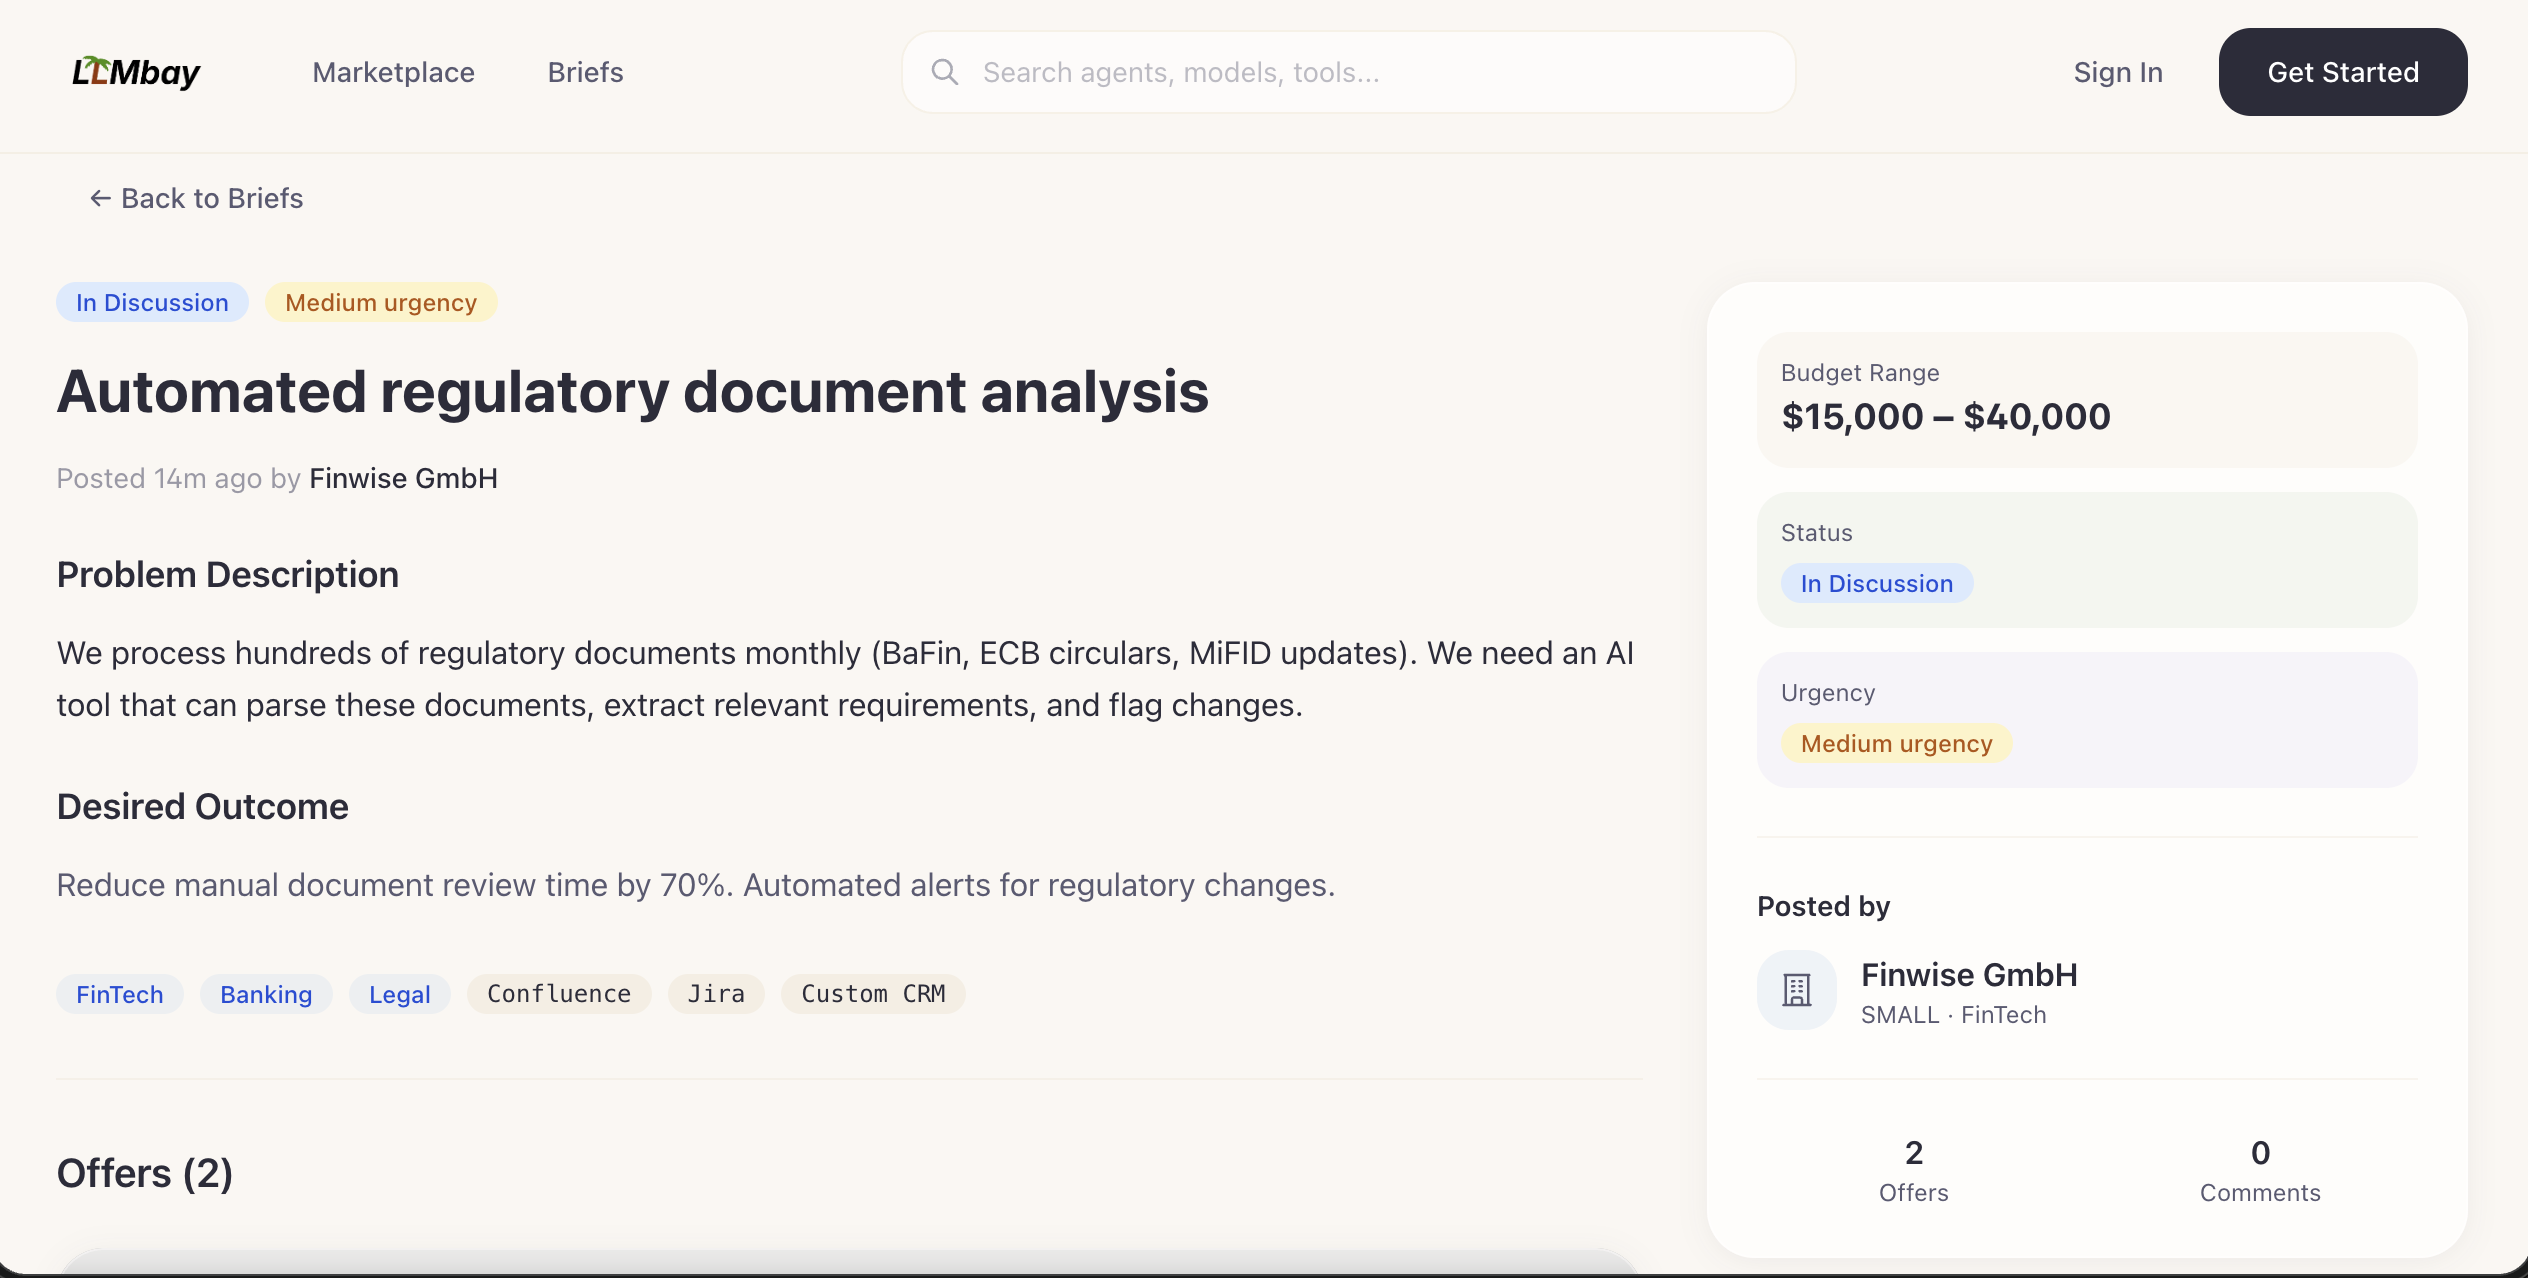
Task: Click the Custom CRM tag
Action: tap(873, 994)
